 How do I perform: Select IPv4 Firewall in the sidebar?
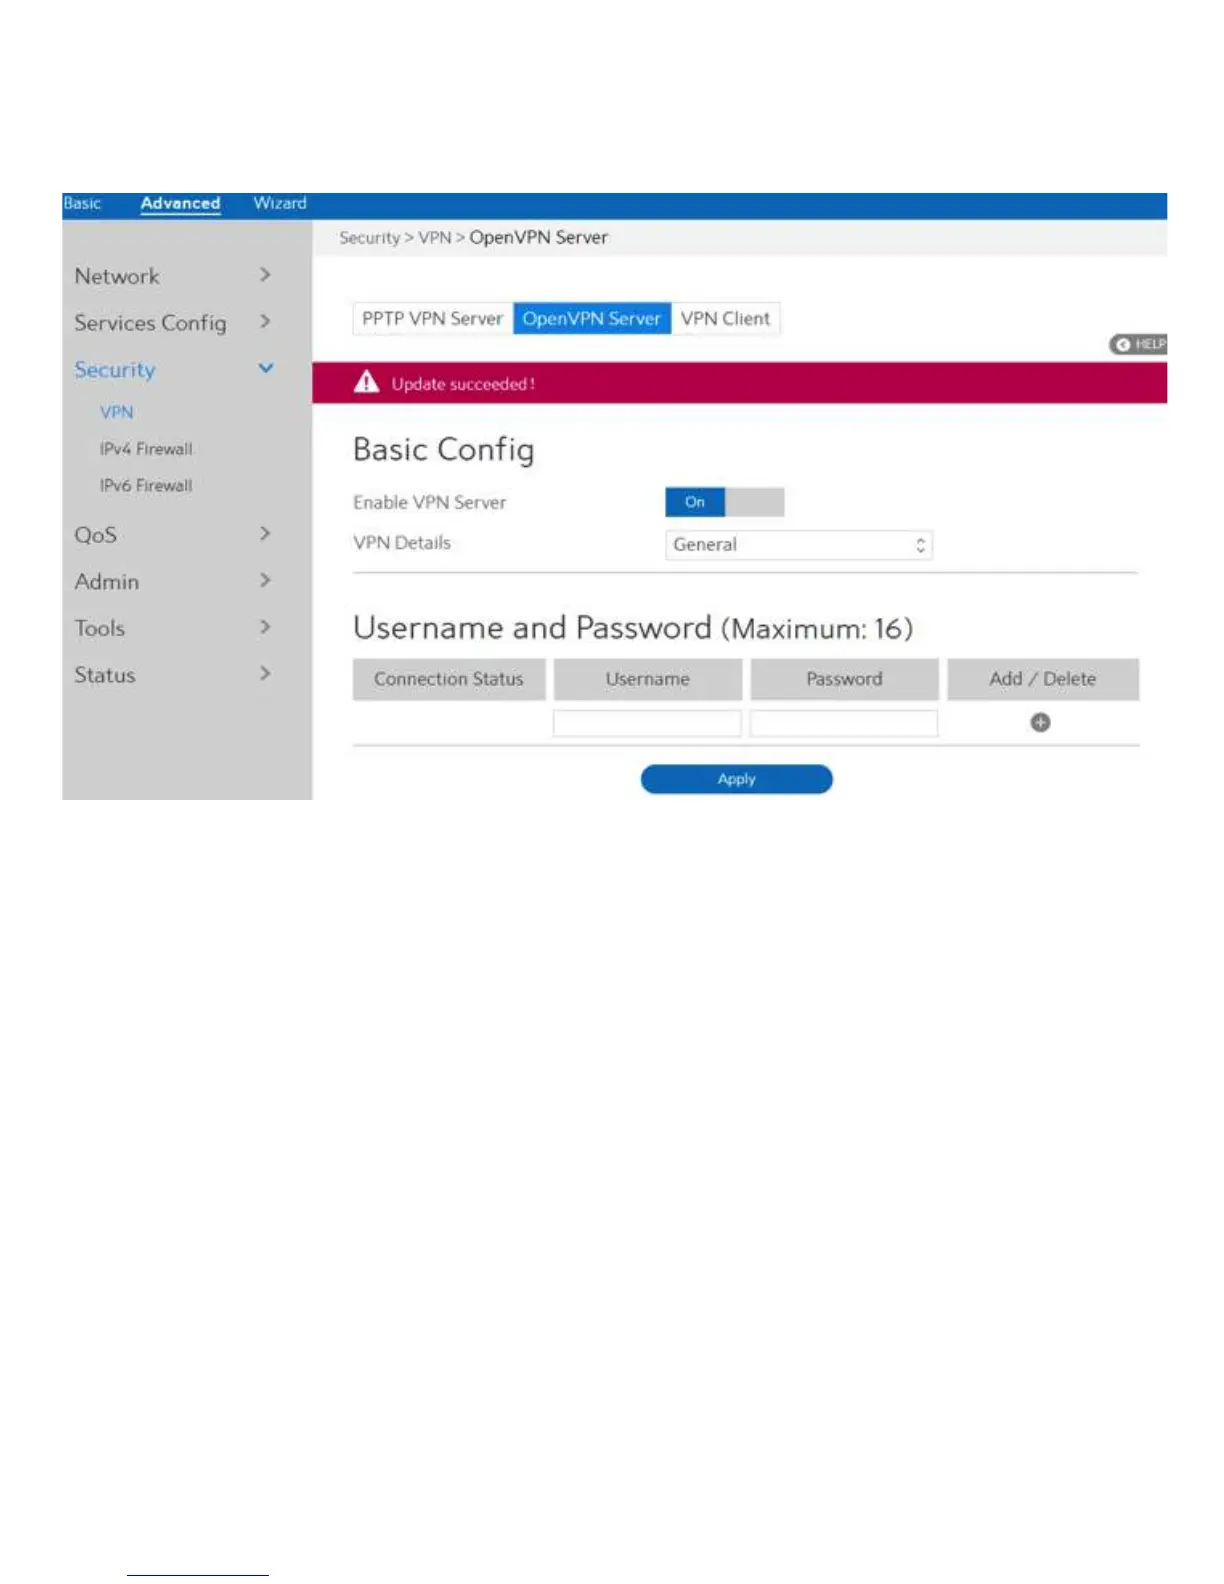point(146,449)
